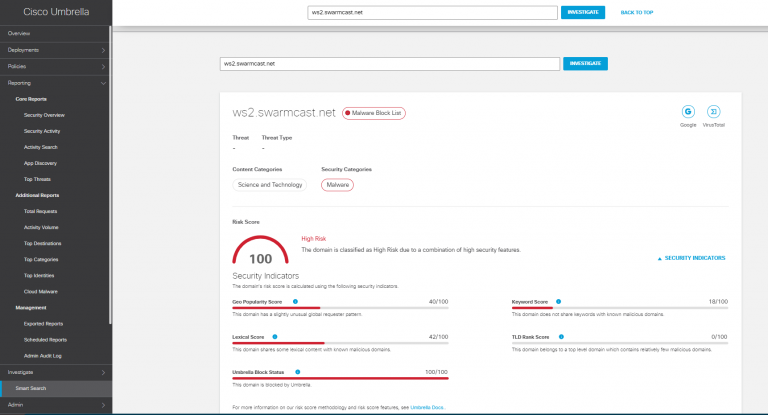Click the Malware Block List badge
768x415 pixels.
(x=374, y=113)
